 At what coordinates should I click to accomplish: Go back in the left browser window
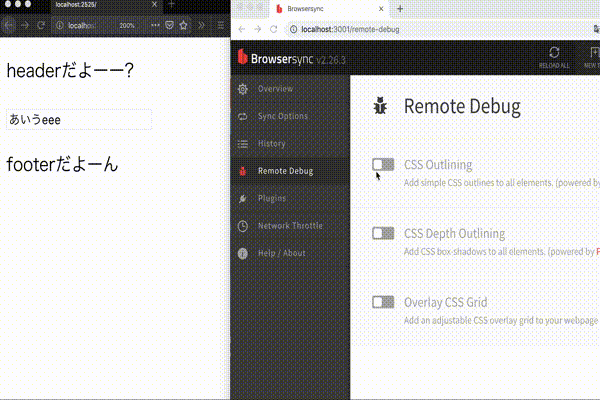pyautogui.click(x=9, y=26)
